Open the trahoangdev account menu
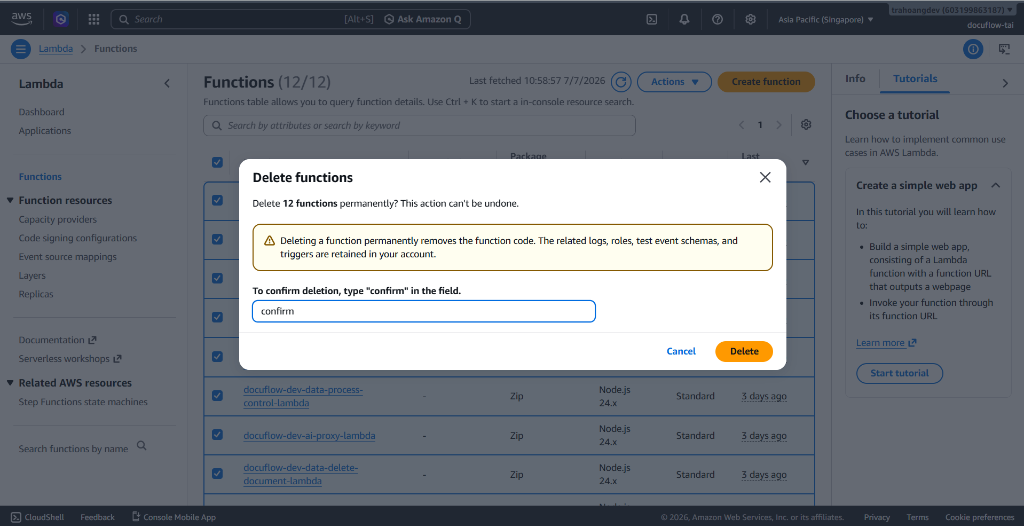This screenshot has width=1024, height=526. point(952,10)
